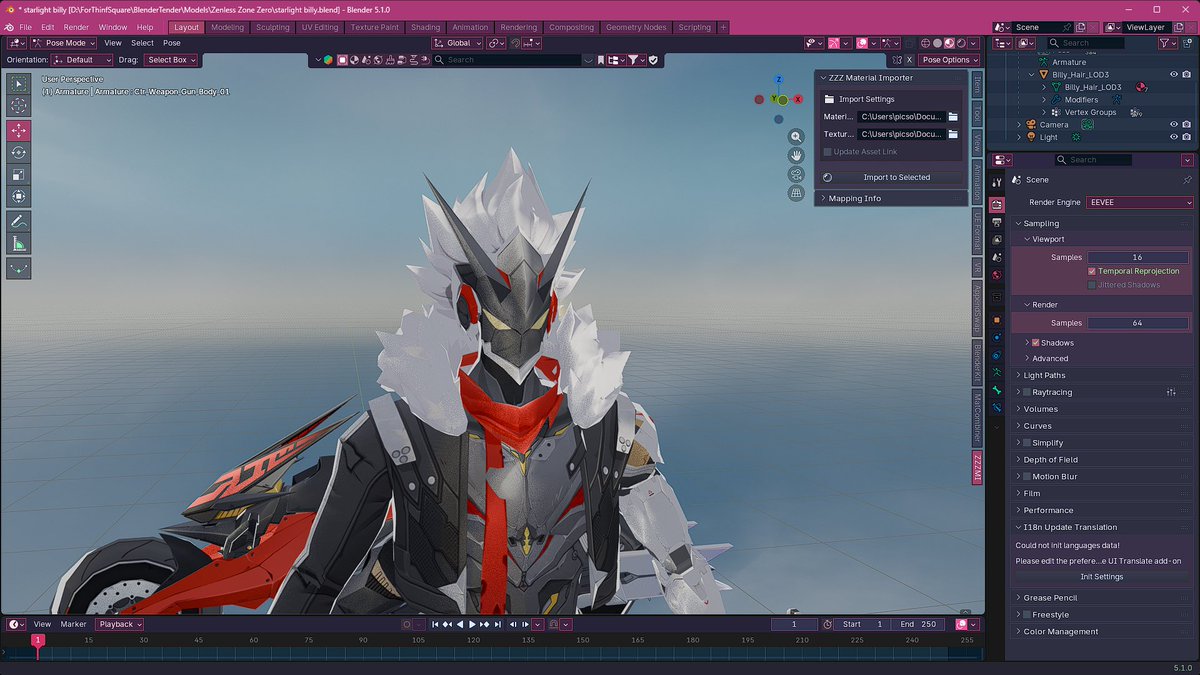The width and height of the screenshot is (1200, 675).
Task: Switch perspective/orthographic grid icon
Action: 796,194
